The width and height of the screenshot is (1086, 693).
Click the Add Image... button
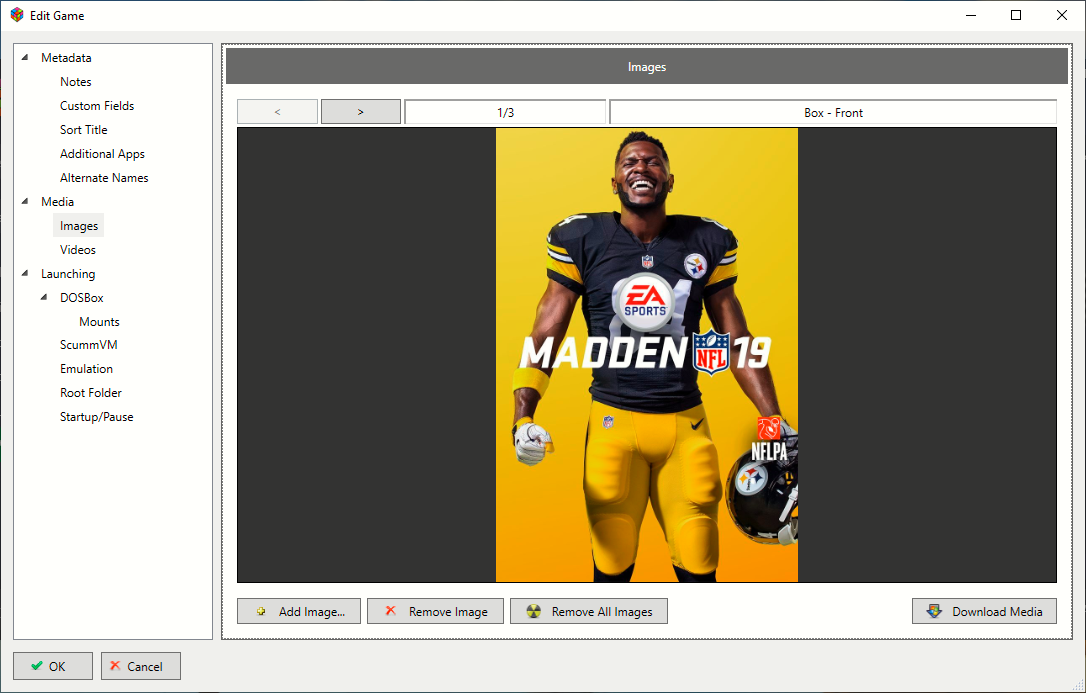299,611
